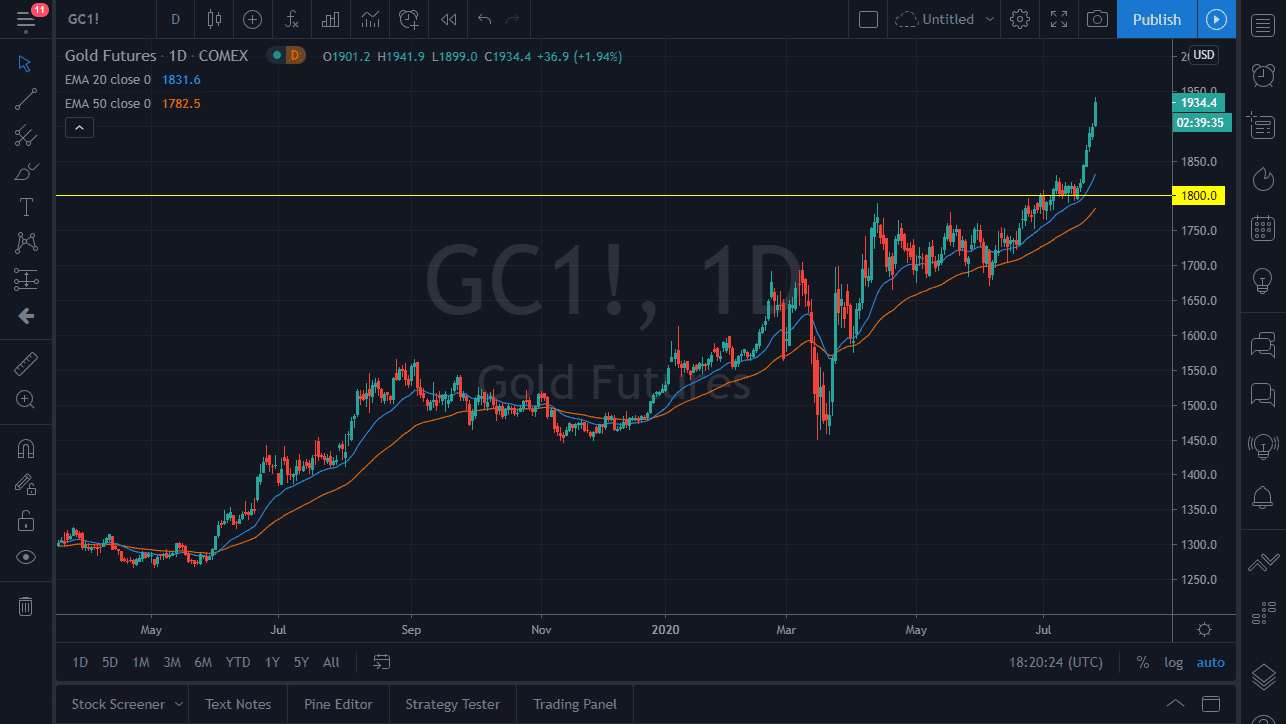Viewport: 1286px width, 724px height.
Task: Toggle magnet mode for drawings
Action: (x=26, y=449)
